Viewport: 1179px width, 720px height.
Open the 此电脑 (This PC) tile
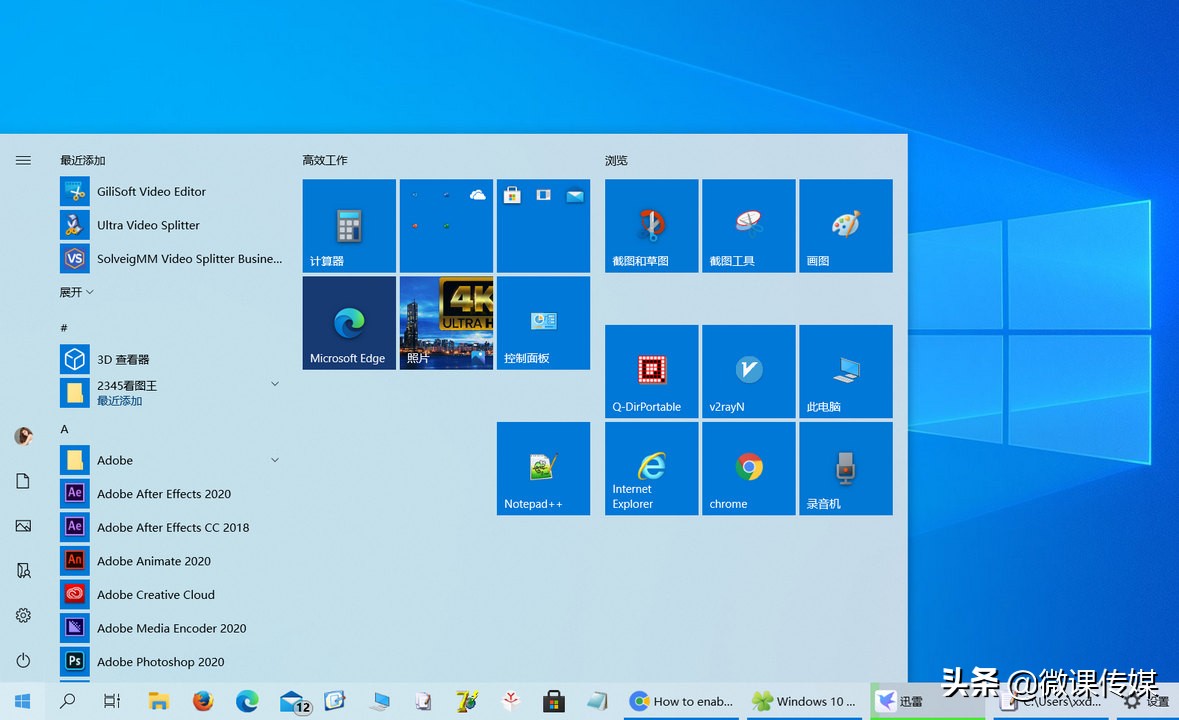click(845, 371)
